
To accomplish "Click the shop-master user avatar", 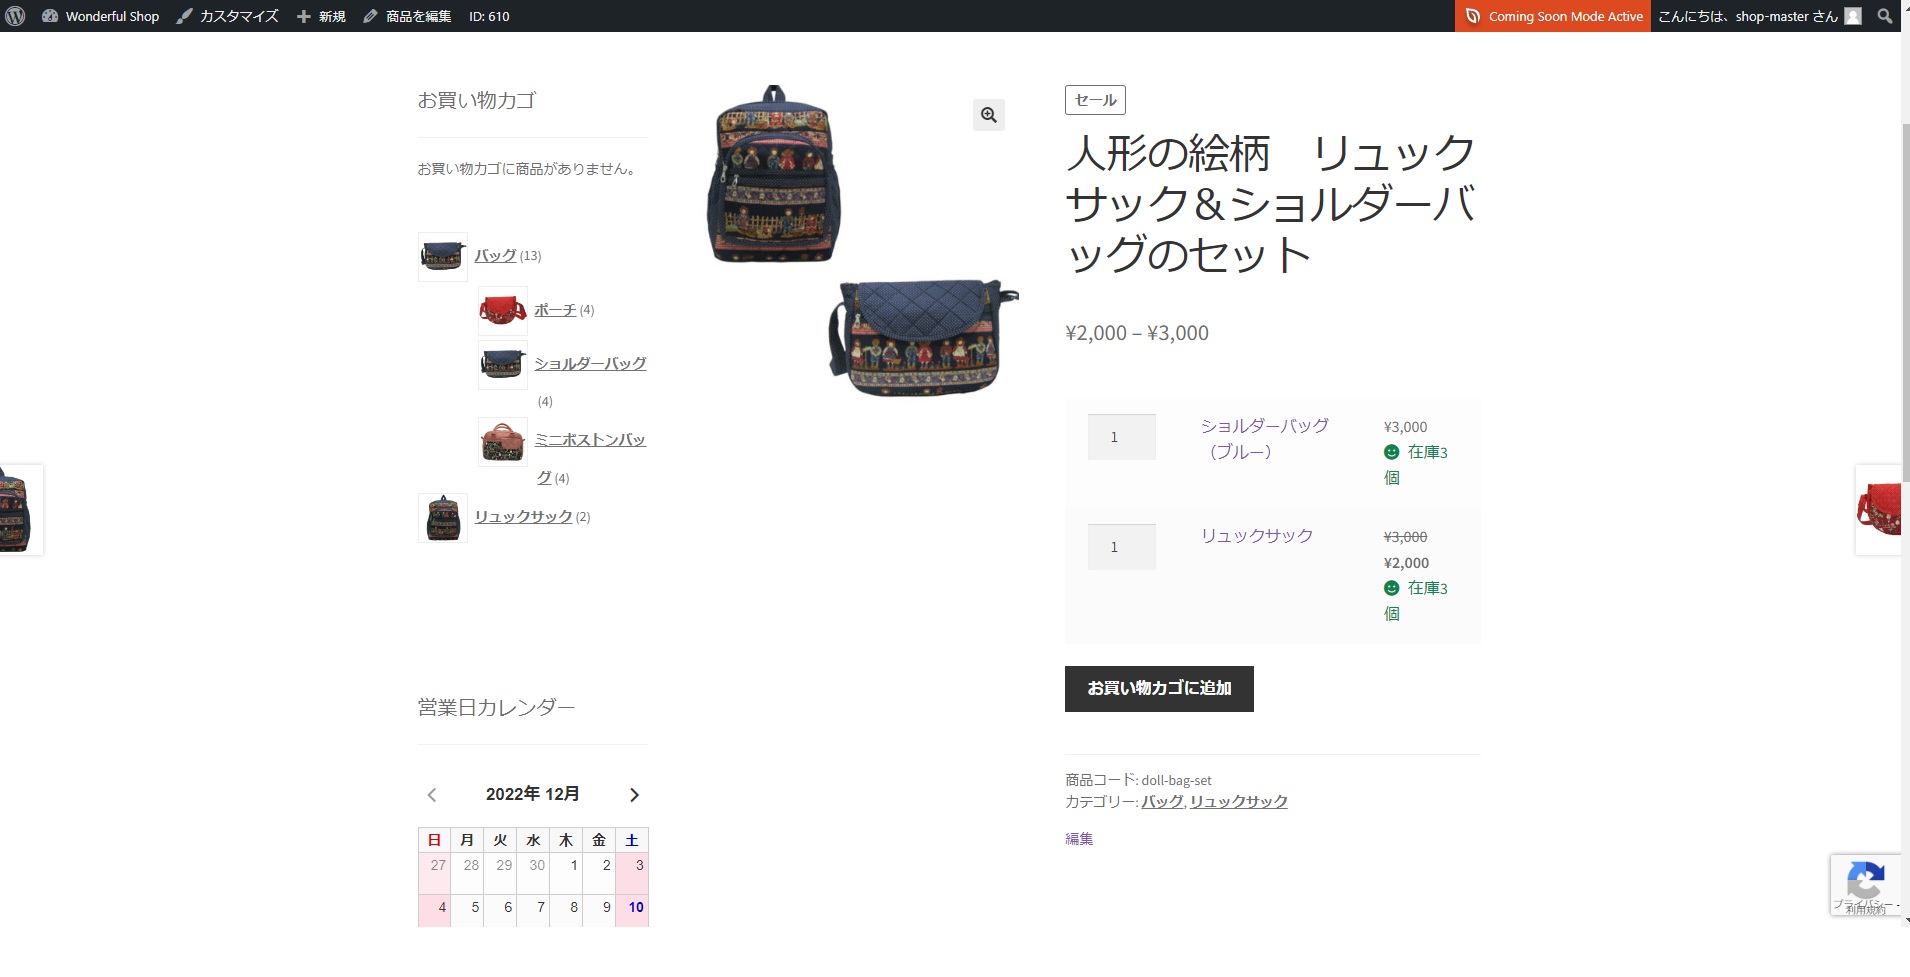I will (x=1853, y=16).
